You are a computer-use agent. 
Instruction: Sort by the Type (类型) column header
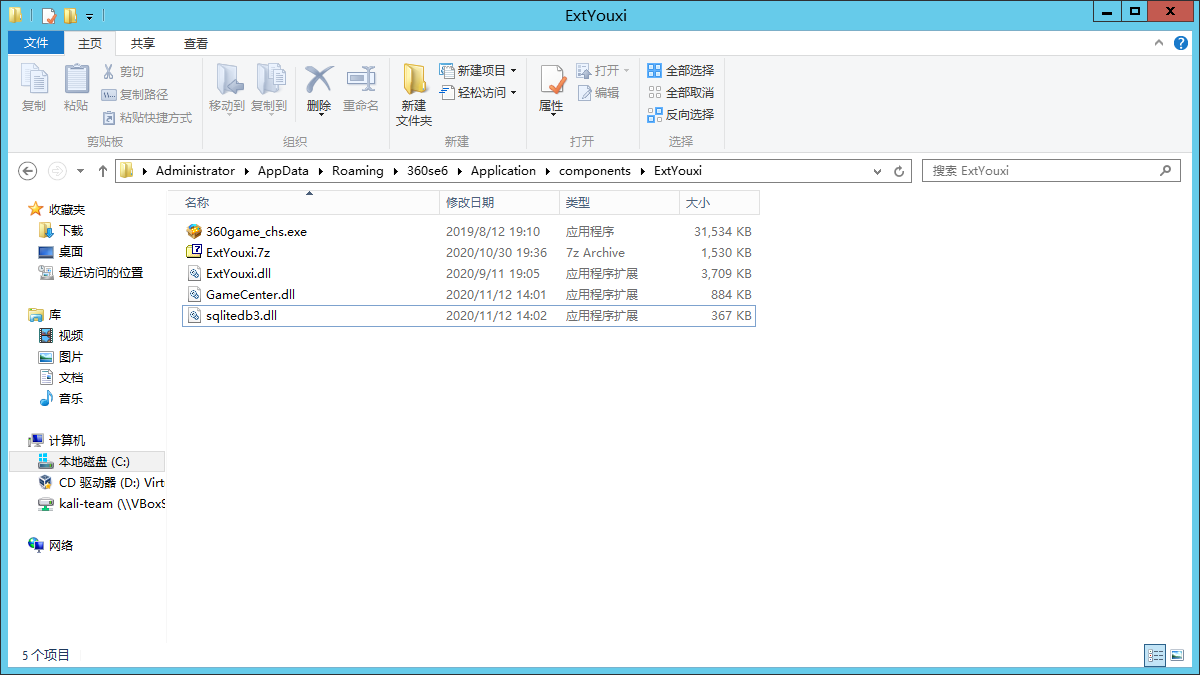point(619,202)
